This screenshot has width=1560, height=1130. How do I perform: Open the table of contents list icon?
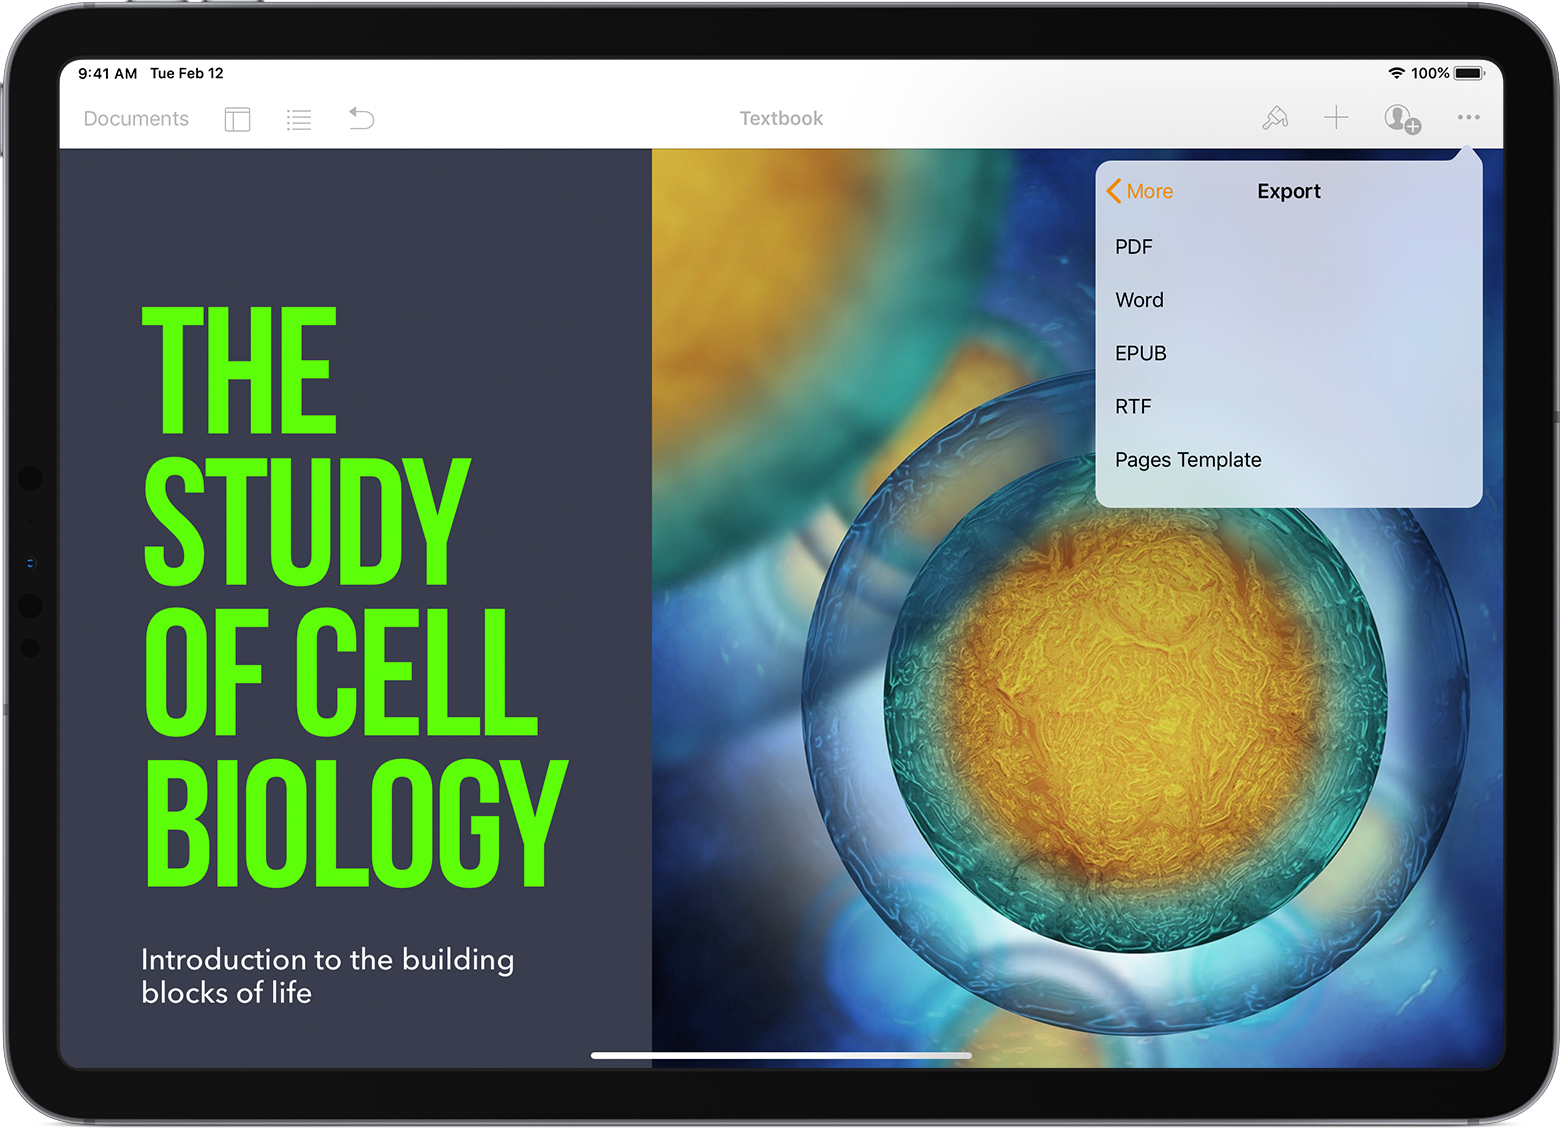tap(299, 120)
